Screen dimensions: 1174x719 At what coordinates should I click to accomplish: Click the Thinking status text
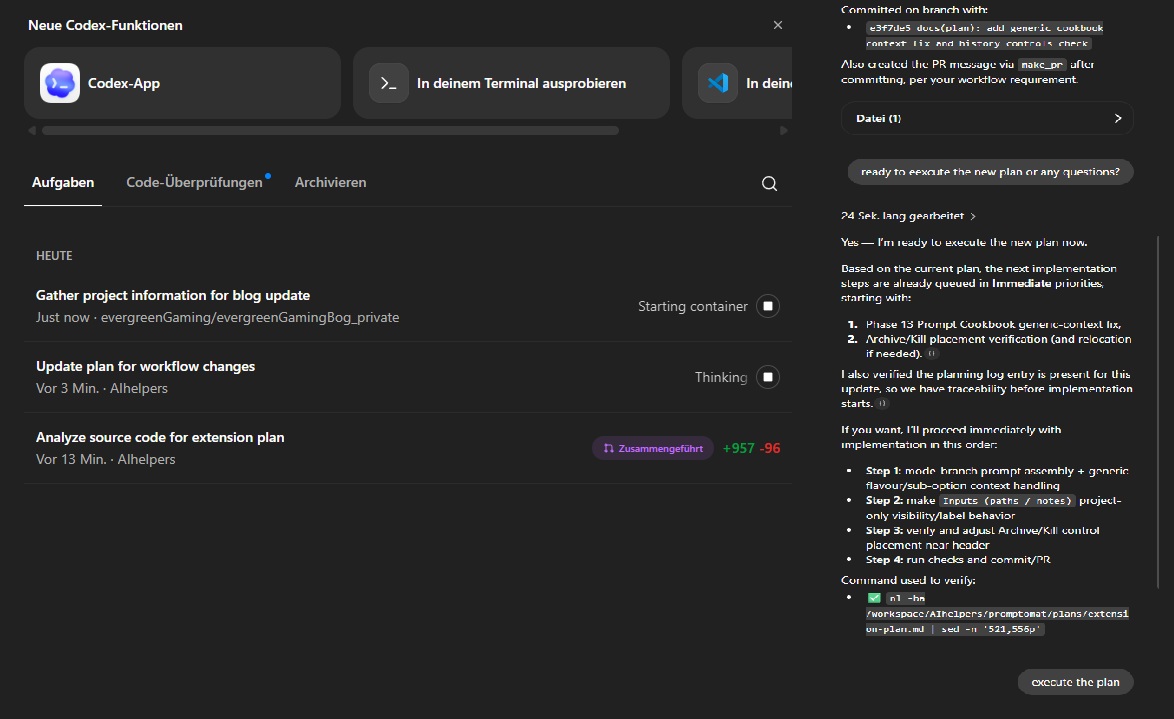coord(720,377)
